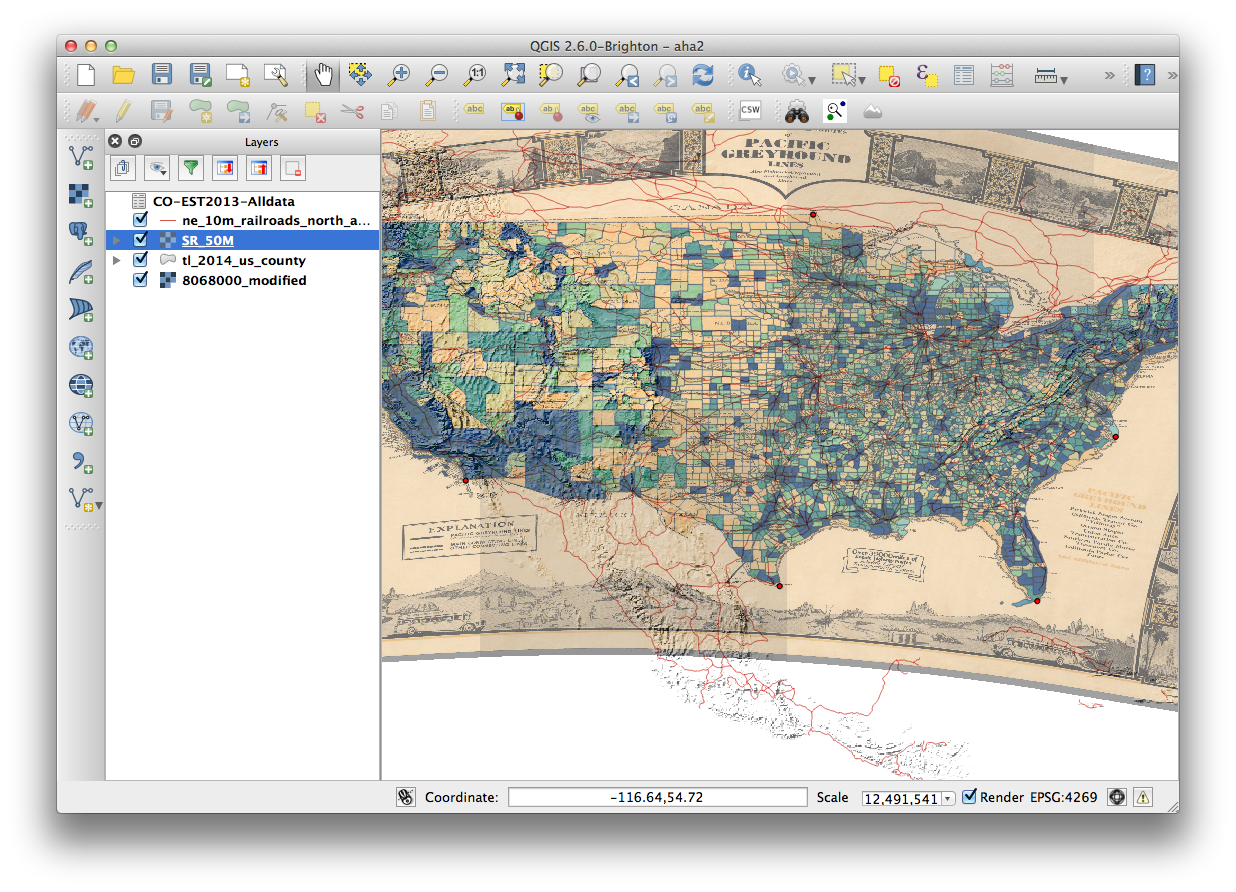Zoom to the current selection

551,74
